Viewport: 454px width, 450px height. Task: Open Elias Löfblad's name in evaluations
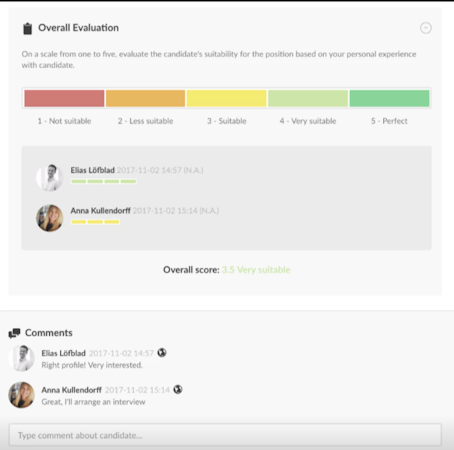92,170
